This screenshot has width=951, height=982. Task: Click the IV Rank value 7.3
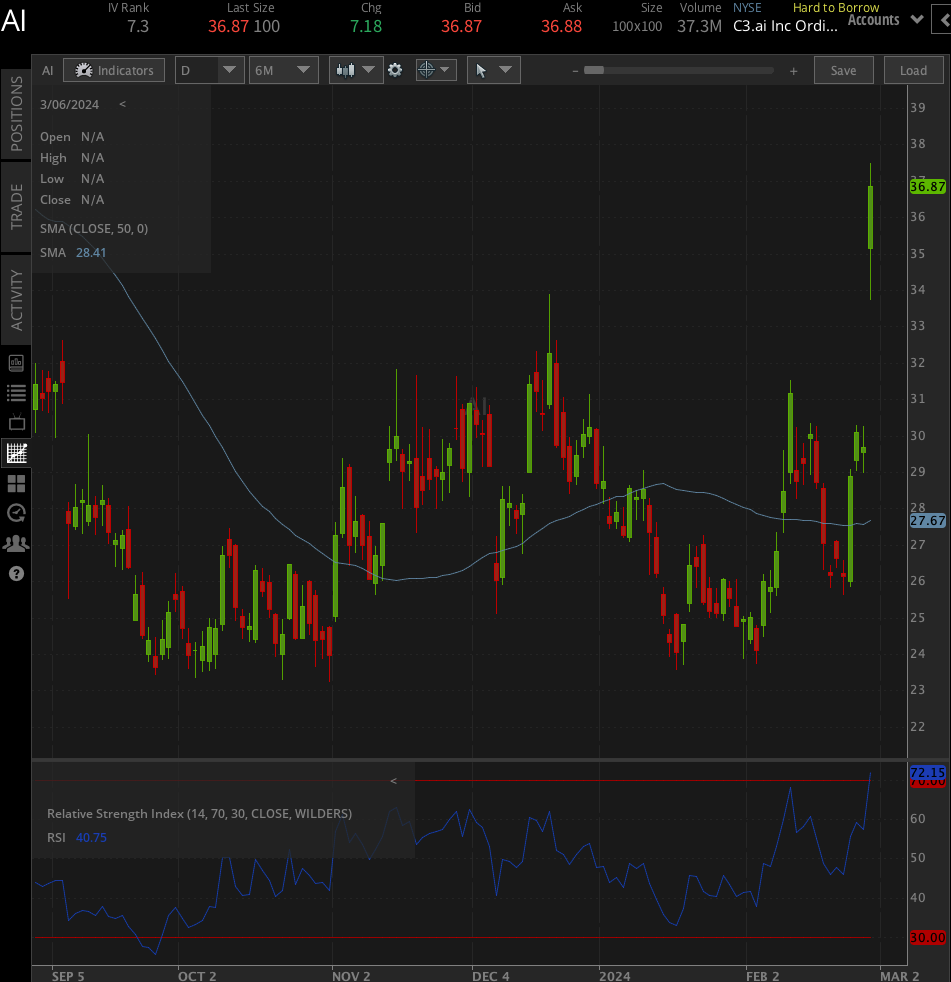pos(138,26)
